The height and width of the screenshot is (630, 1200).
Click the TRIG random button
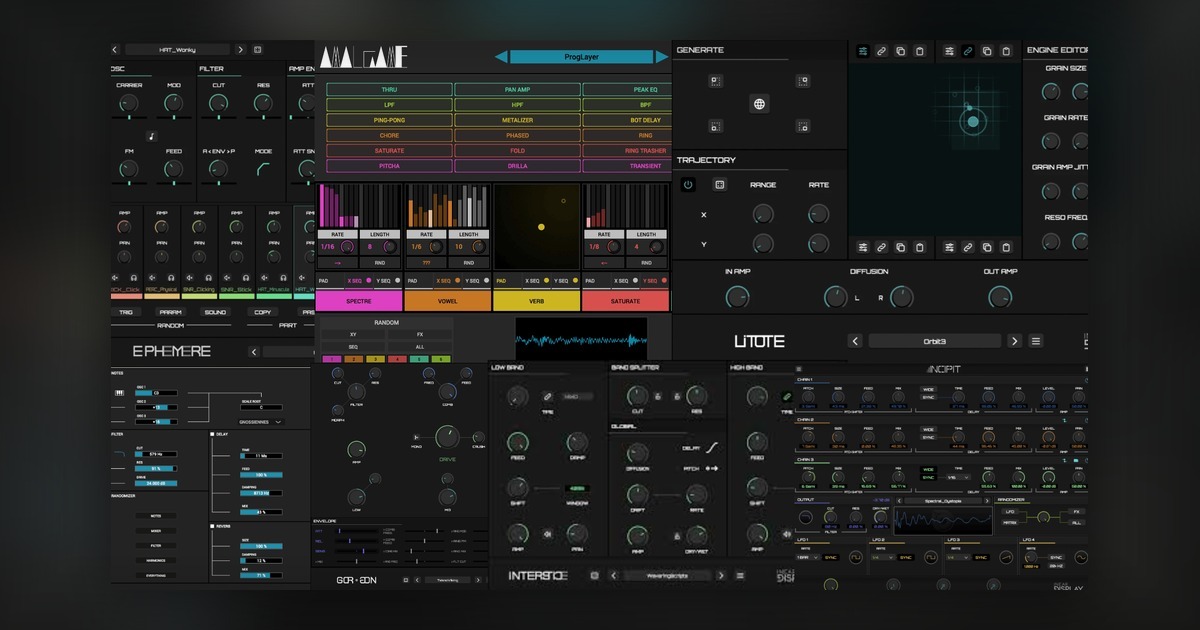[127, 311]
